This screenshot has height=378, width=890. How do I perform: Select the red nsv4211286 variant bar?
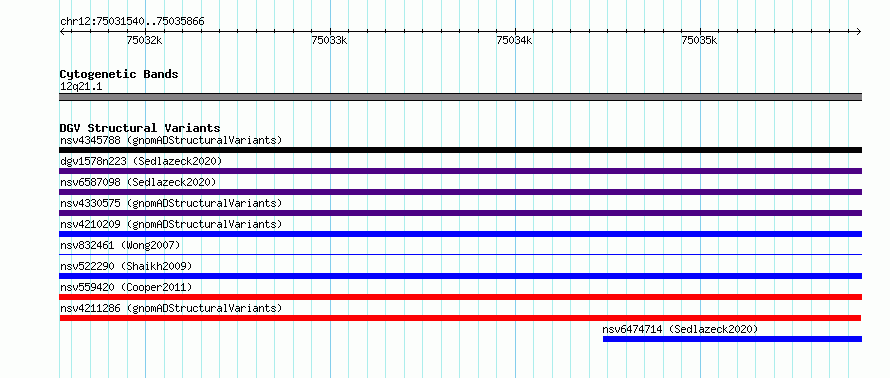coord(461,318)
